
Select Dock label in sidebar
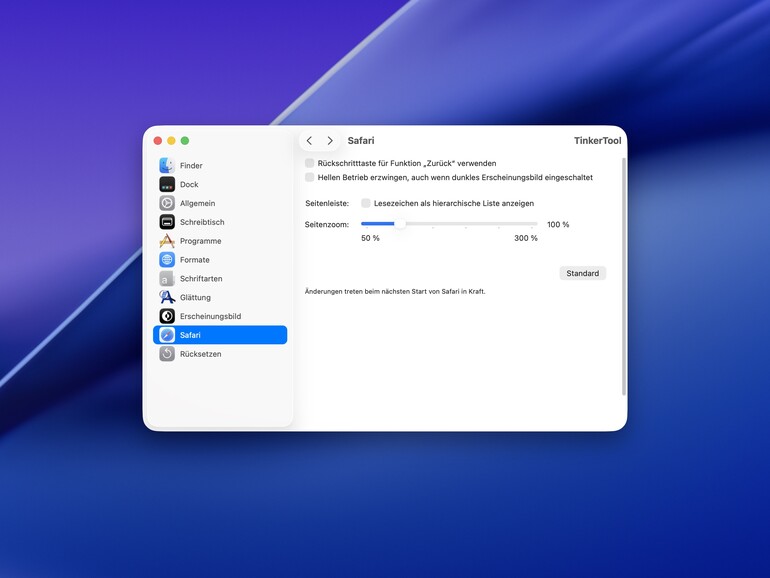click(x=189, y=184)
